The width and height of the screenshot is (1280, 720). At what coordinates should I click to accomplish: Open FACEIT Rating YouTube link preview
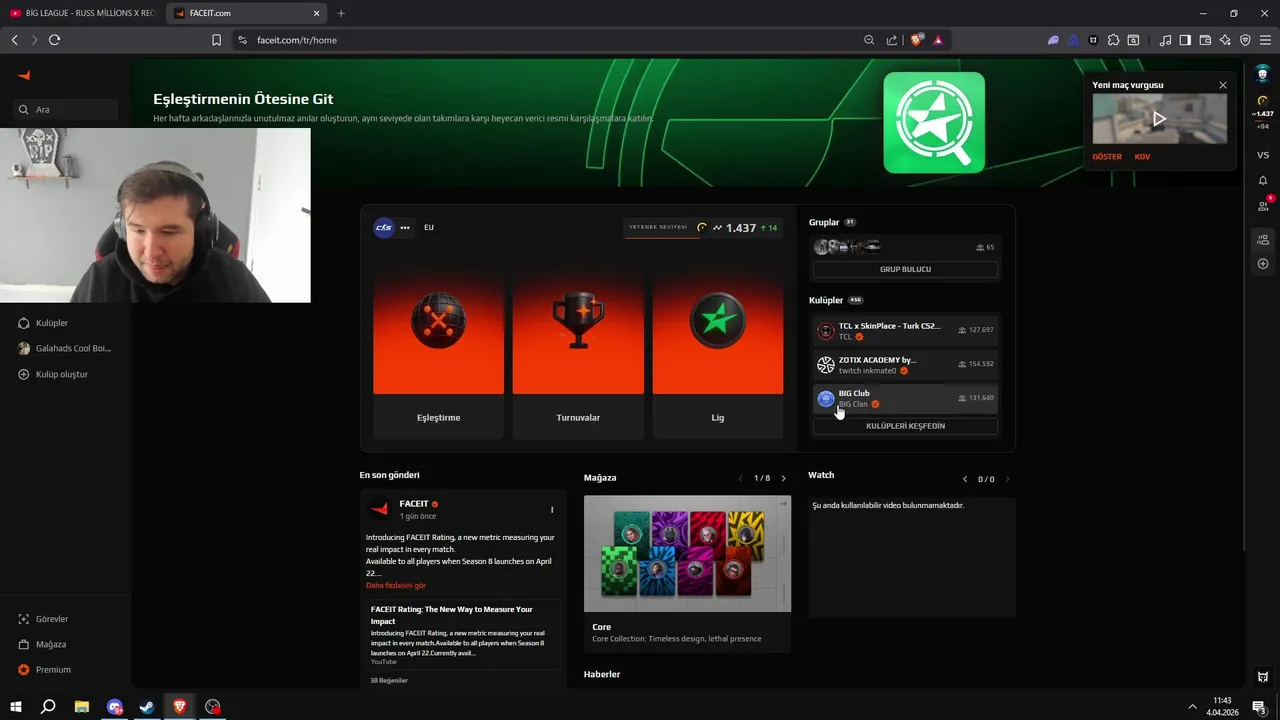[462, 633]
